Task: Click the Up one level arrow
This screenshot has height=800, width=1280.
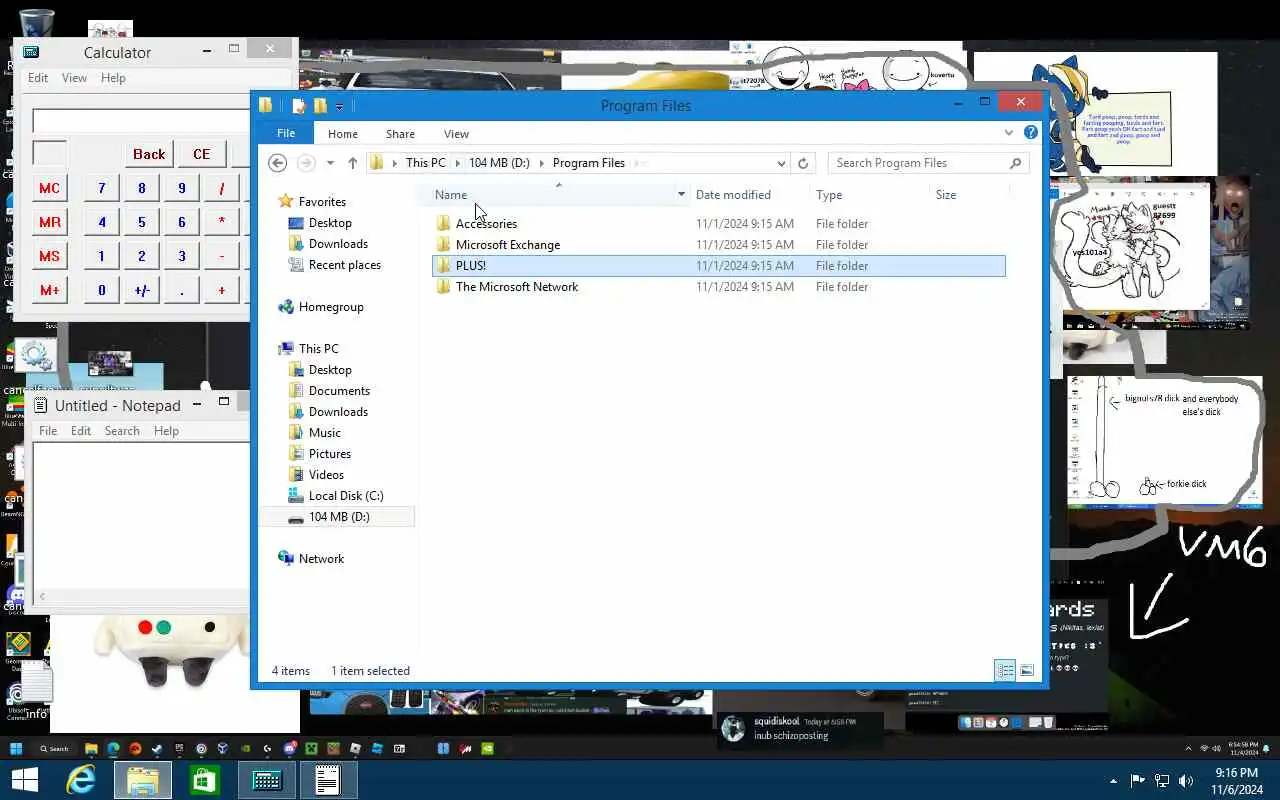Action: coord(352,163)
